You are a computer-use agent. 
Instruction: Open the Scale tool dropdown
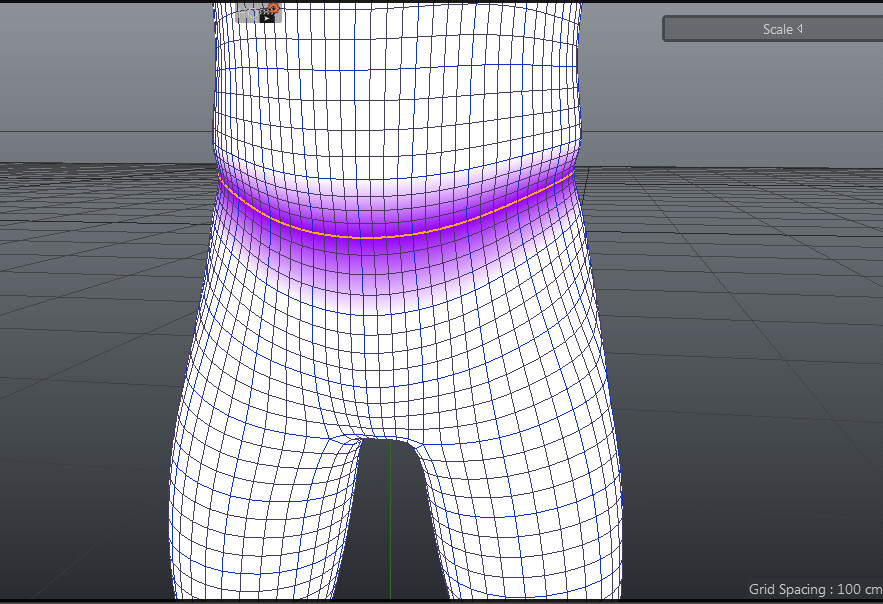[x=773, y=29]
